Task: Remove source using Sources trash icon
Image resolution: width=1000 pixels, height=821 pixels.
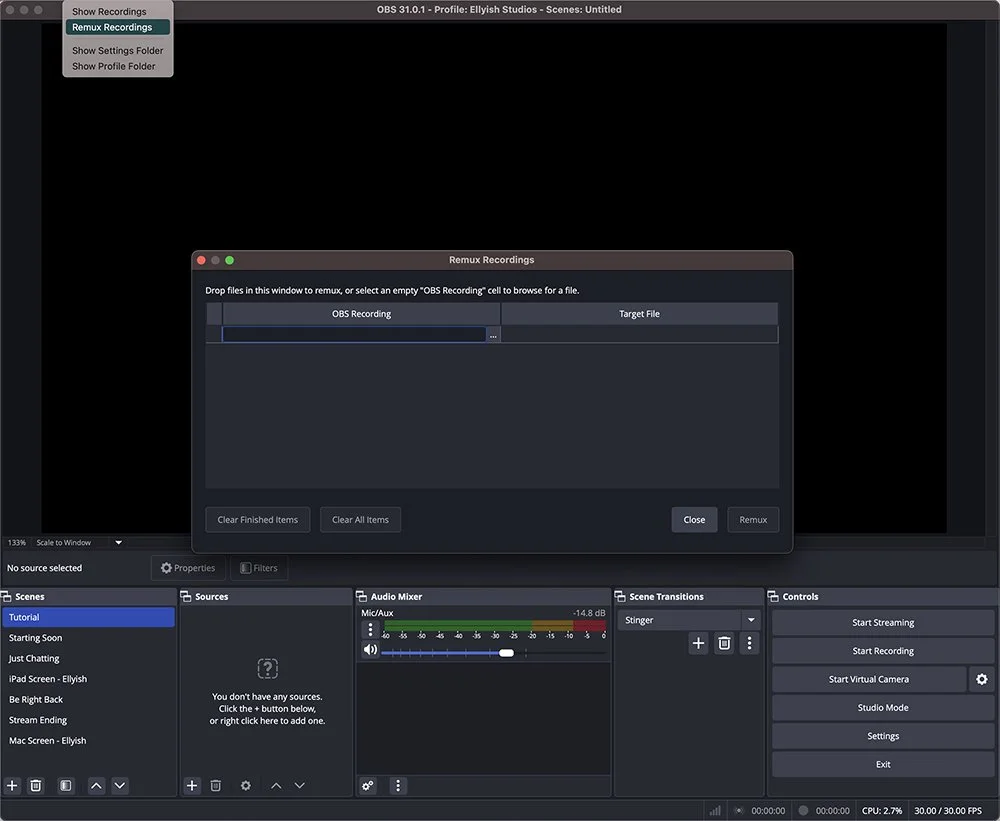Action: 216,785
